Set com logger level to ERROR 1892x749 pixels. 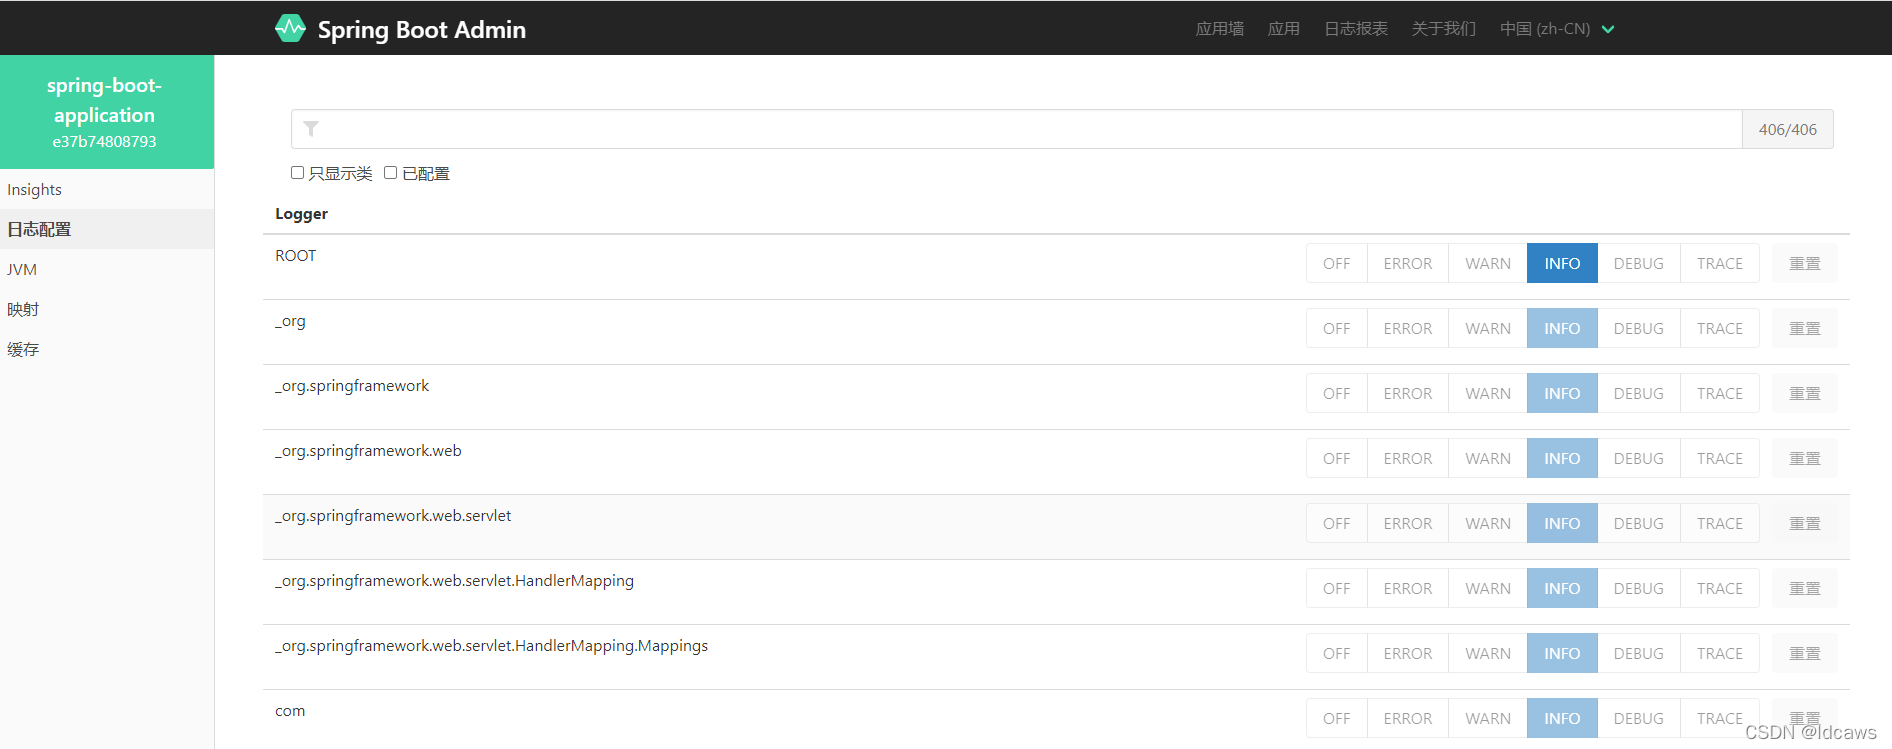click(1407, 718)
